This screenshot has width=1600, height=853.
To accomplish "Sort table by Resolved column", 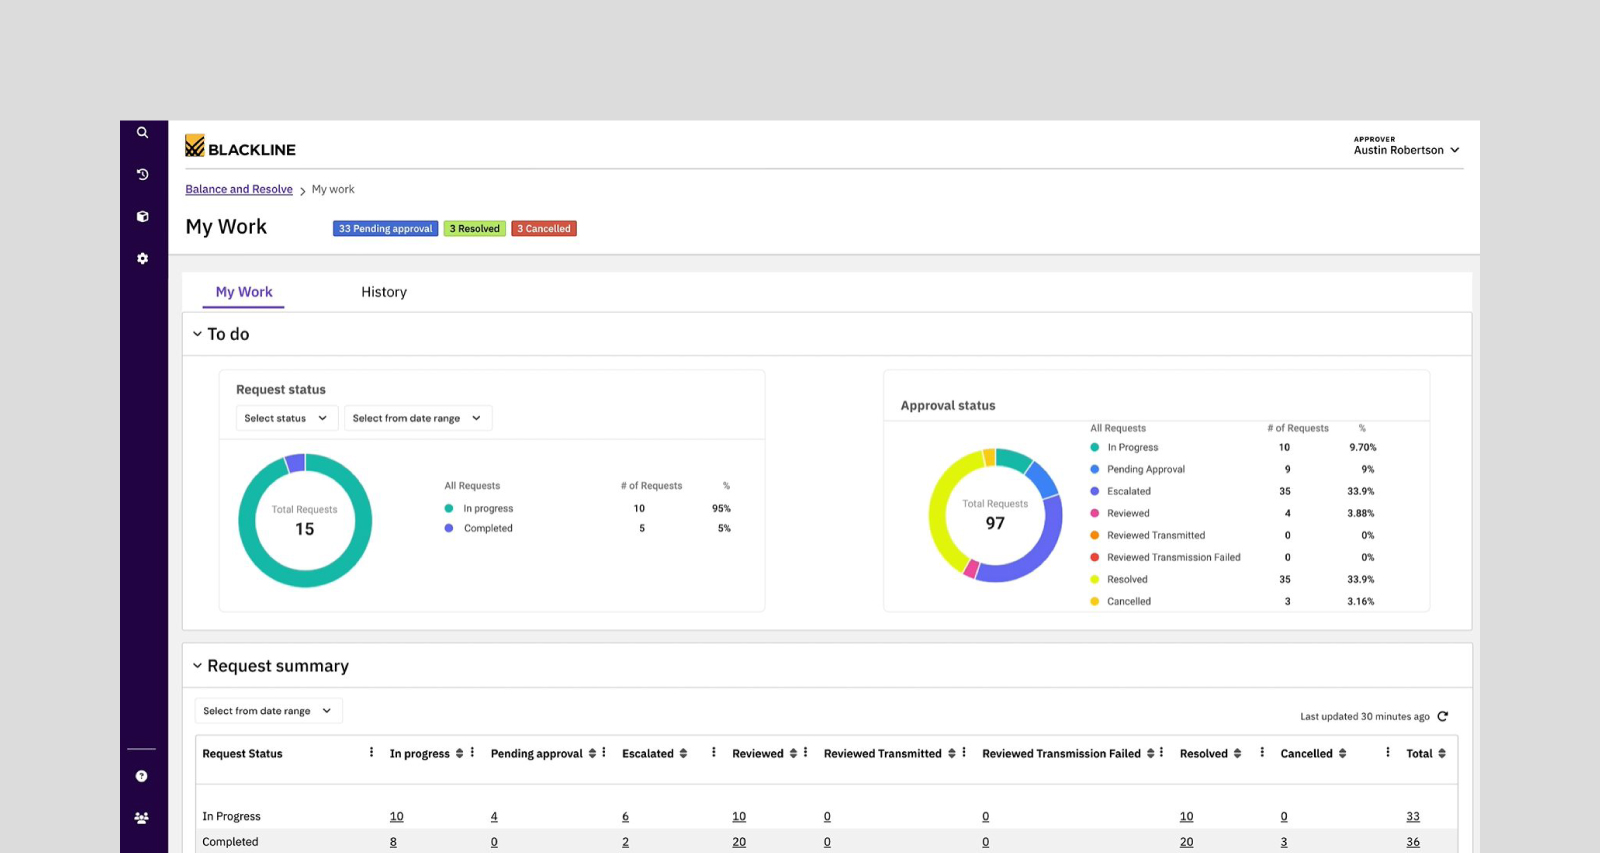I will coord(1237,754).
